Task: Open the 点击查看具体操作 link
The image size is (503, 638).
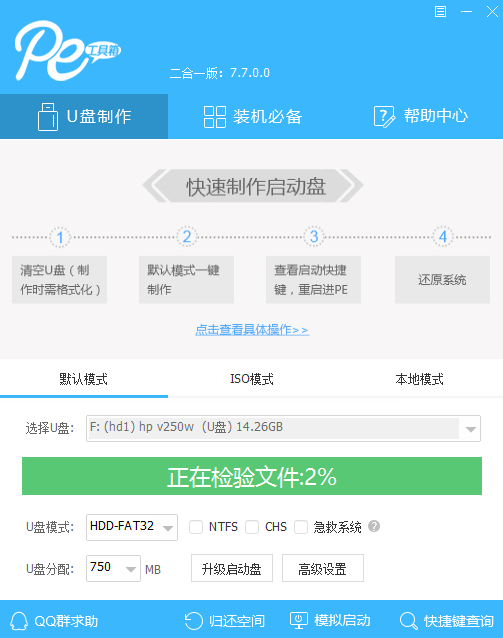Action: click(252, 330)
